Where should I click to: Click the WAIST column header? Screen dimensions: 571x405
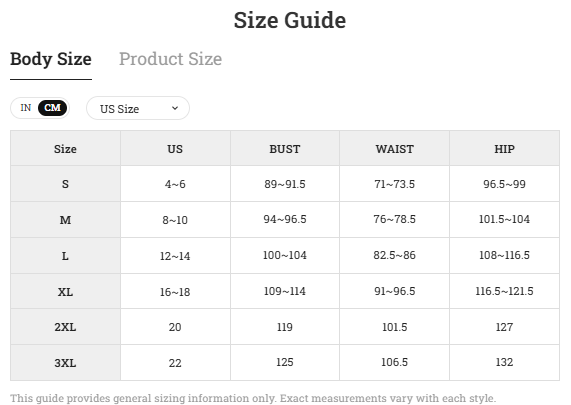pyautogui.click(x=395, y=149)
